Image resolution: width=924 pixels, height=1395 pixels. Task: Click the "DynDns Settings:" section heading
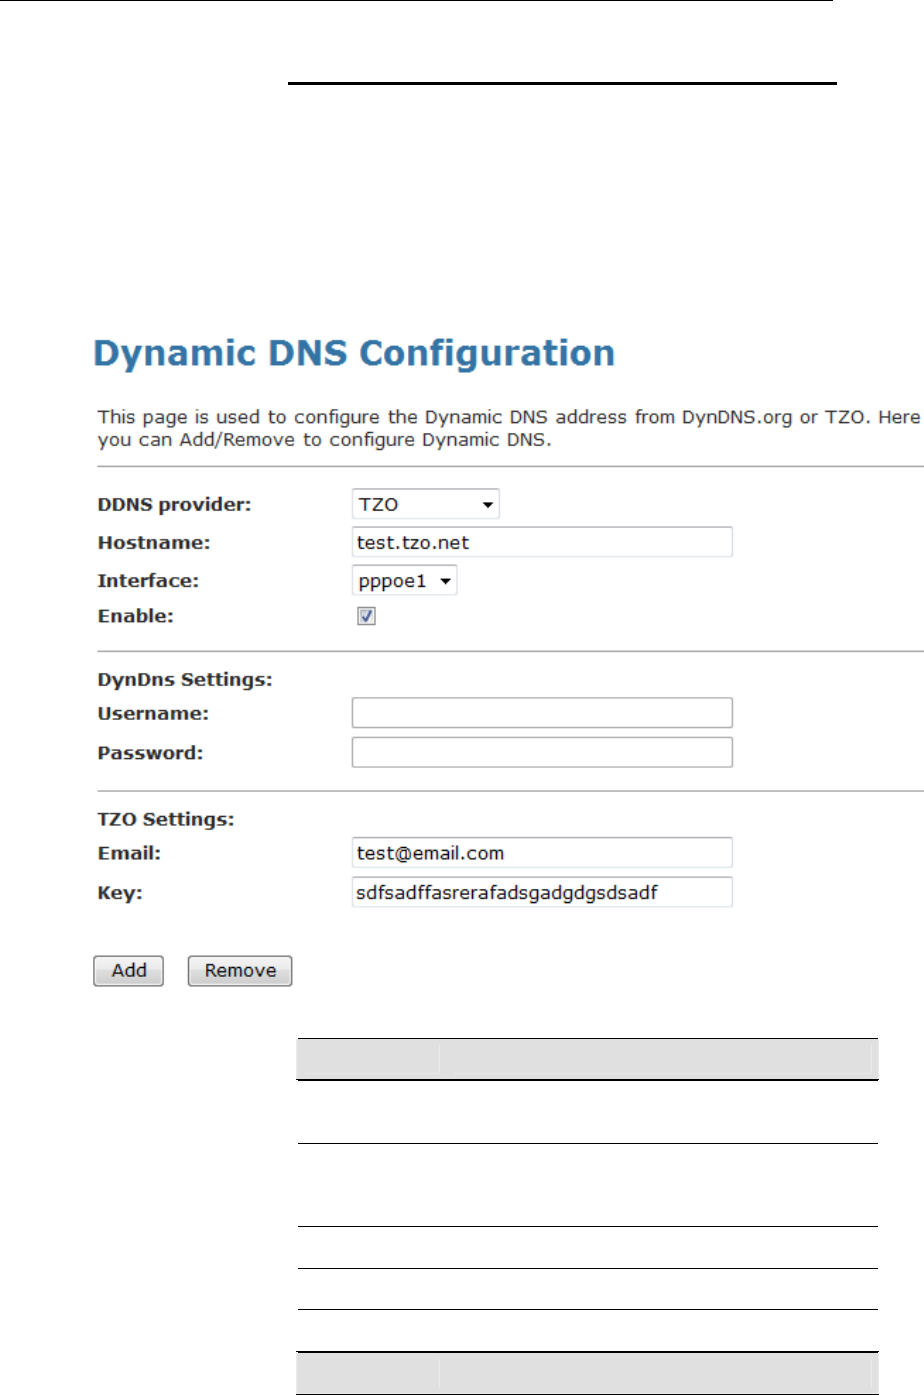point(185,679)
